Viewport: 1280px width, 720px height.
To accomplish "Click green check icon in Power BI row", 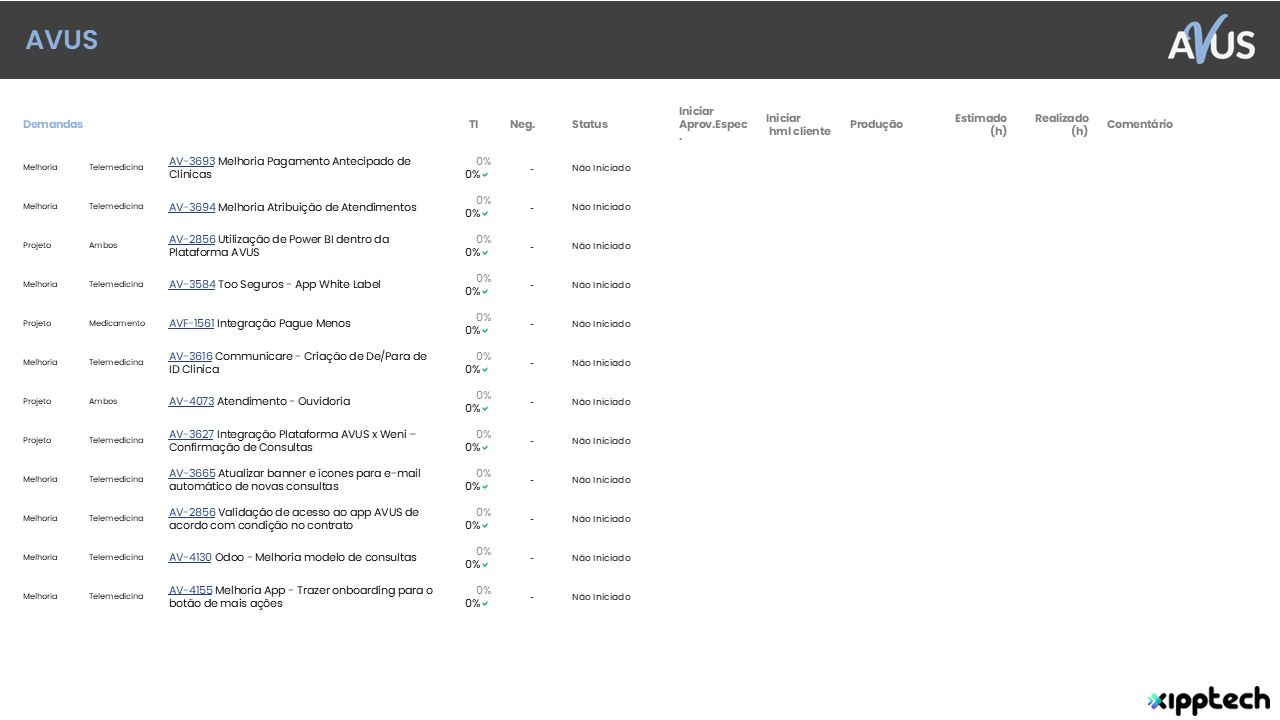I will (x=485, y=253).
